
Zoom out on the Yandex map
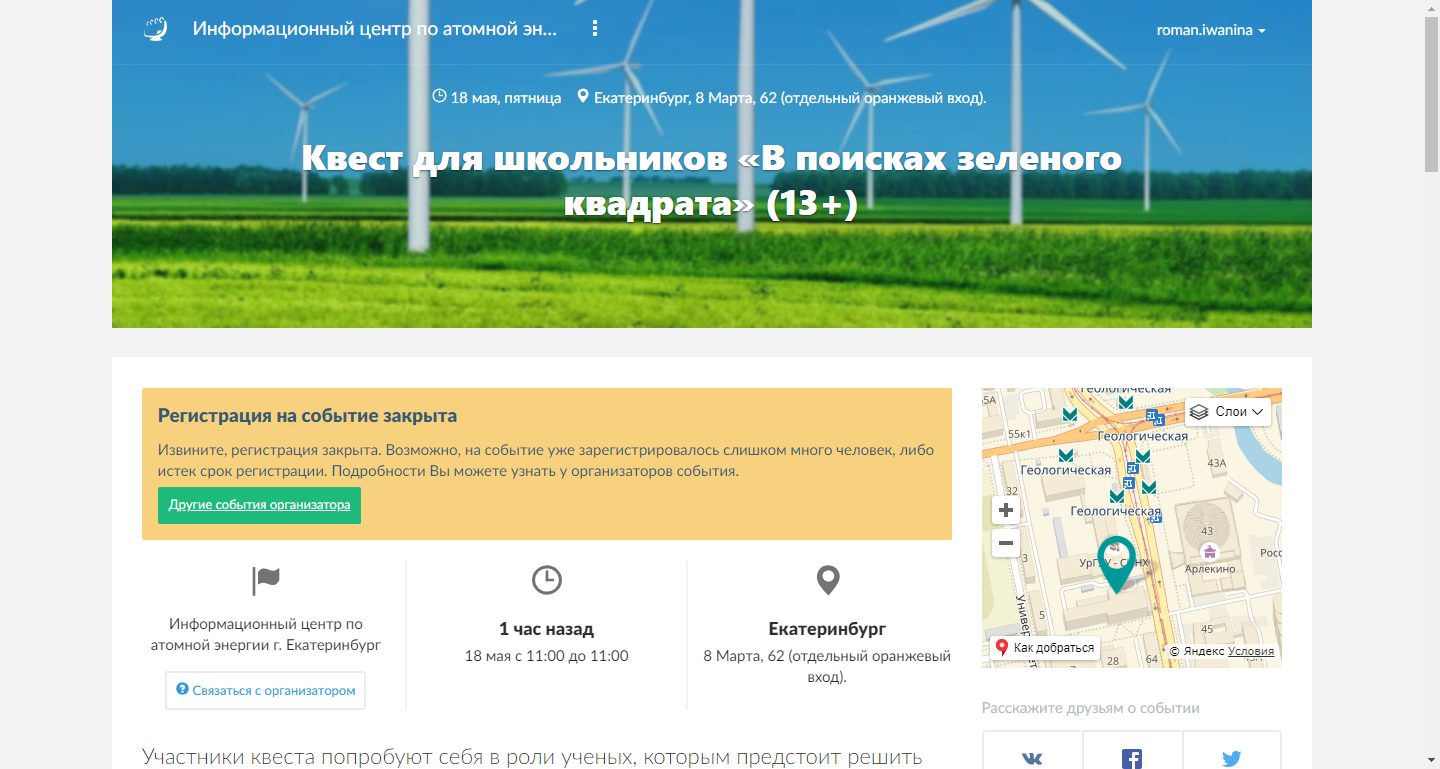pos(1005,543)
